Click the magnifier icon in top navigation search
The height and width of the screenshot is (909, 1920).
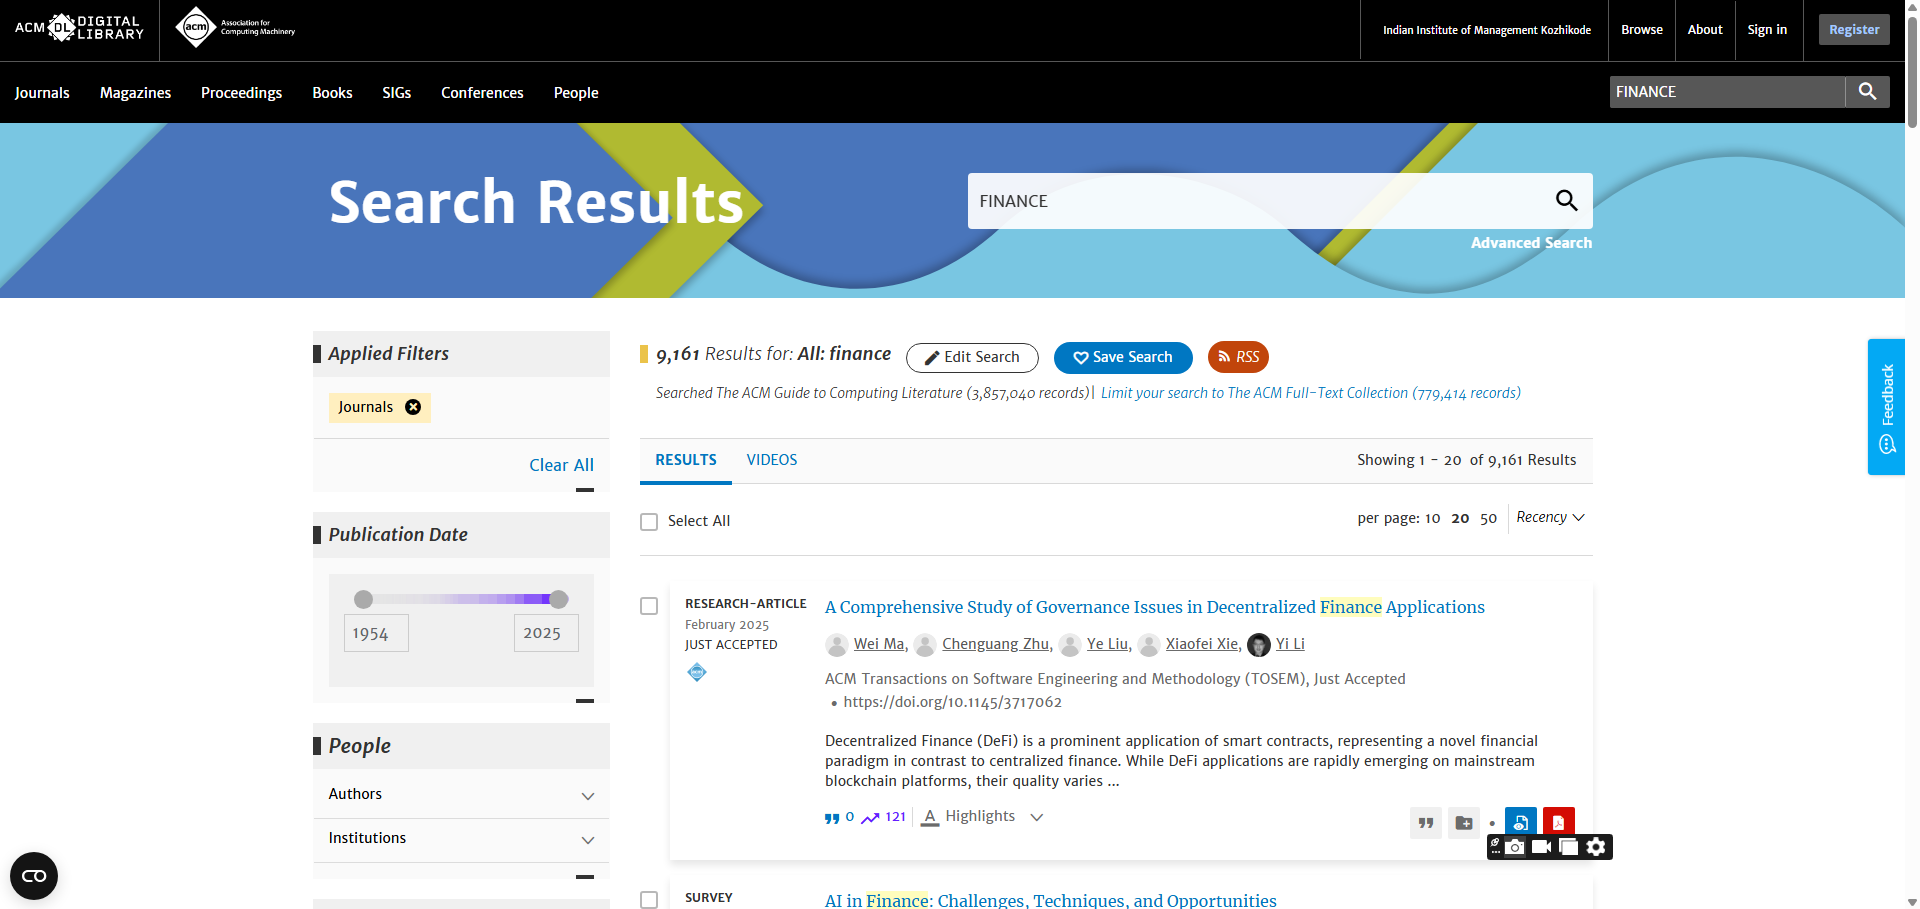pos(1866,92)
